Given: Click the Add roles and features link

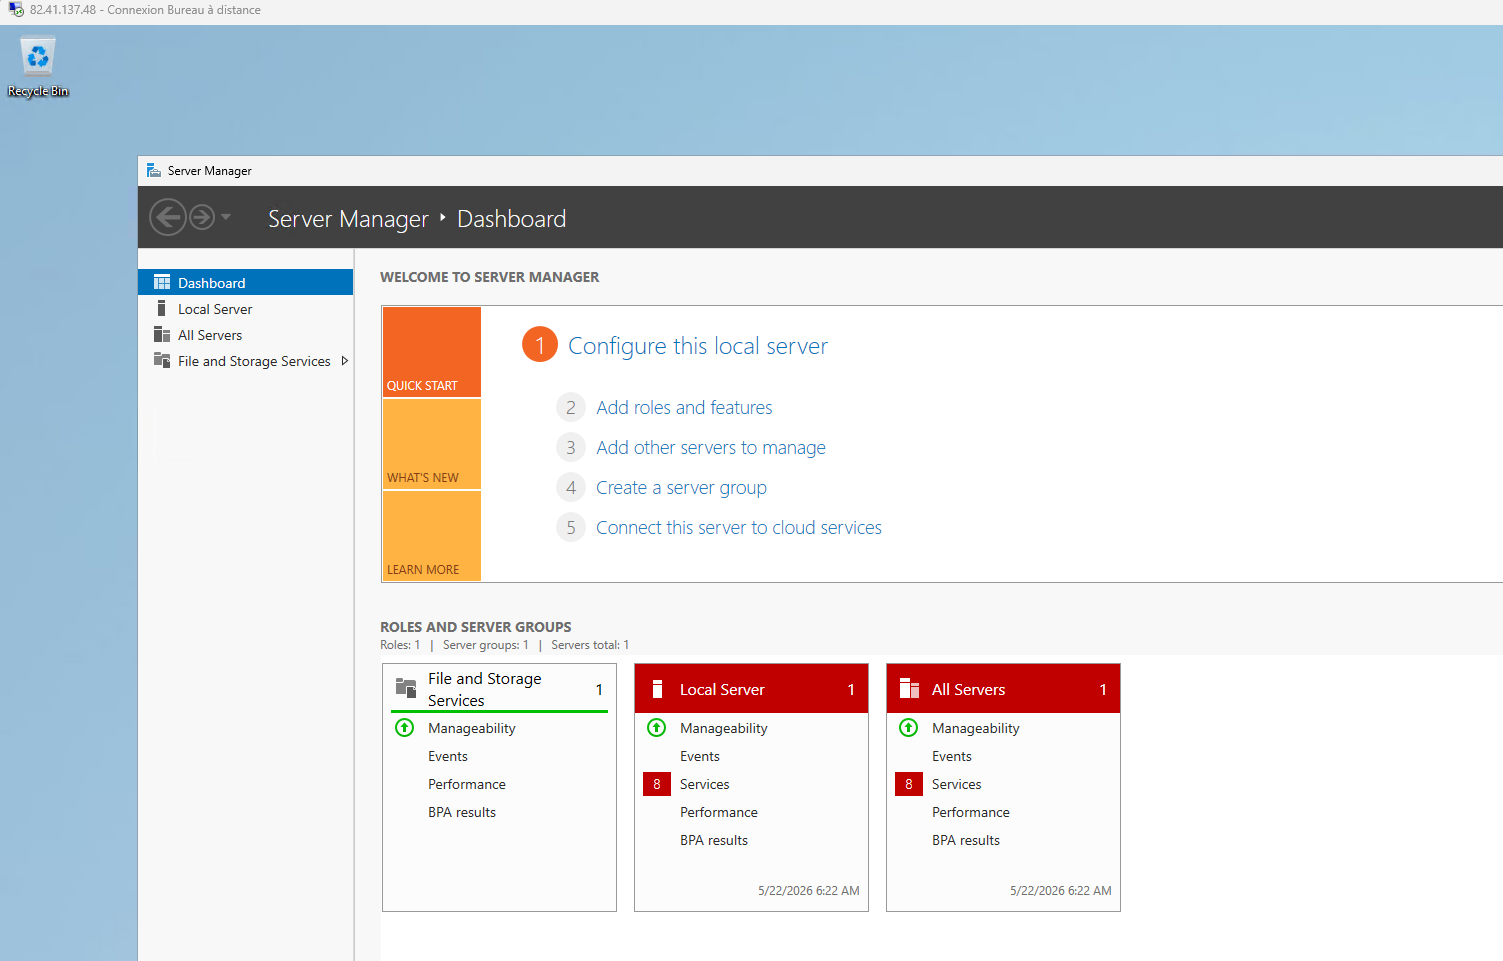Looking at the screenshot, I should [x=684, y=408].
